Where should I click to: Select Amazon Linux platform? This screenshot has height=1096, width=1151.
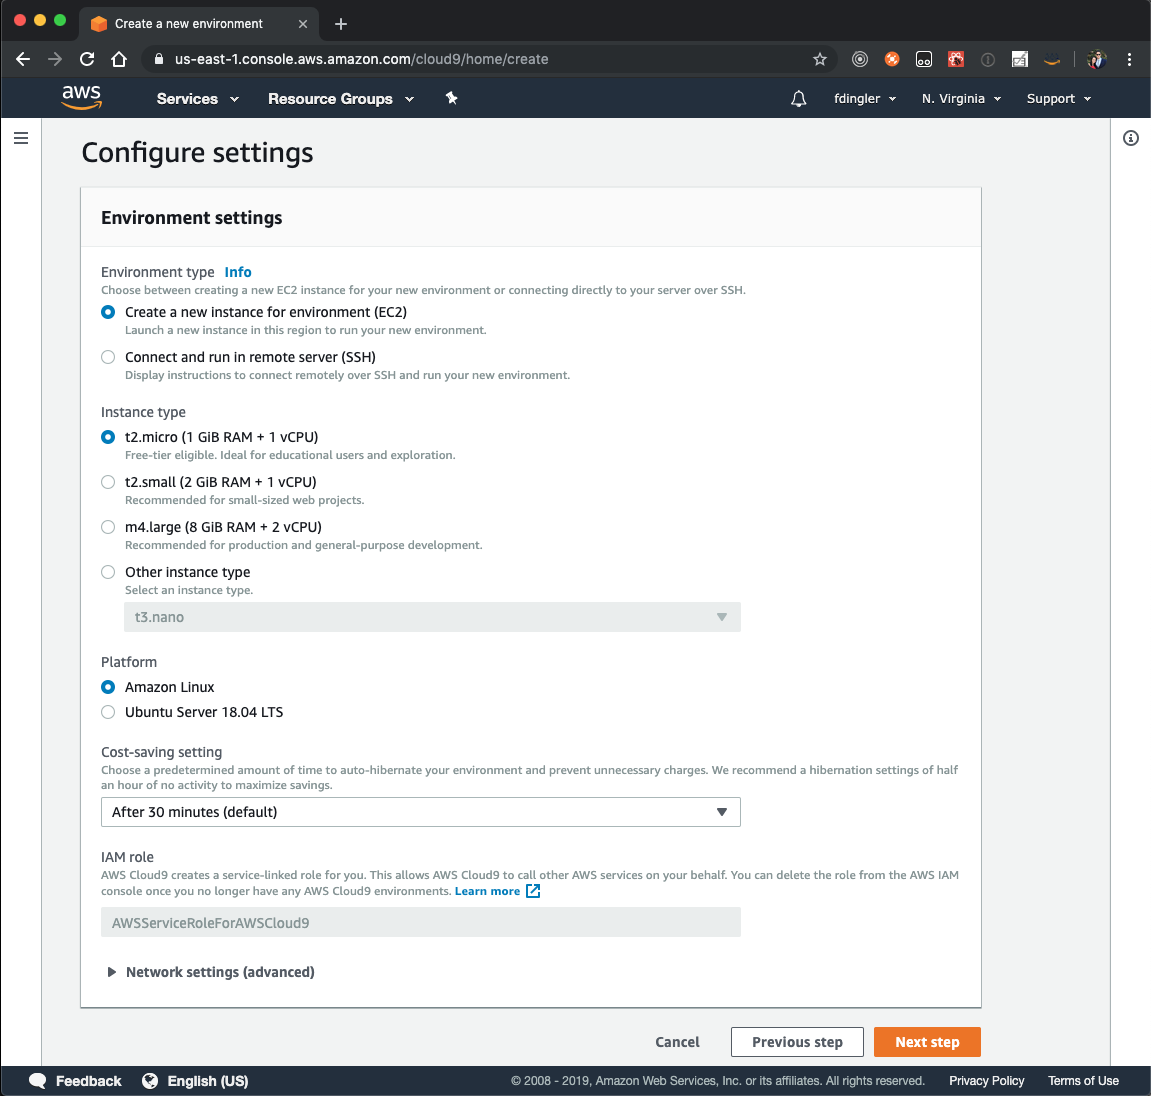click(108, 687)
